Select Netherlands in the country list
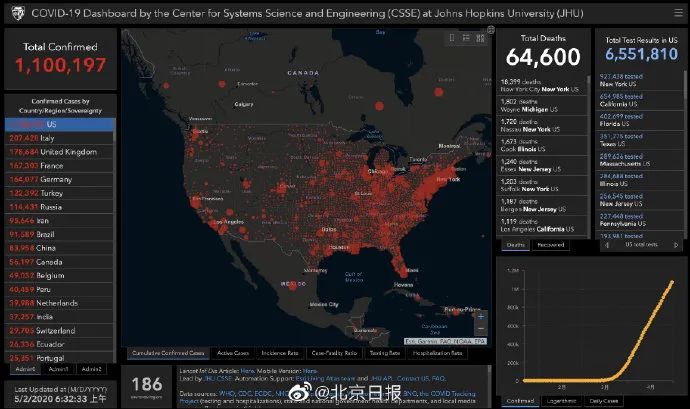The image size is (690, 409). pos(59,303)
